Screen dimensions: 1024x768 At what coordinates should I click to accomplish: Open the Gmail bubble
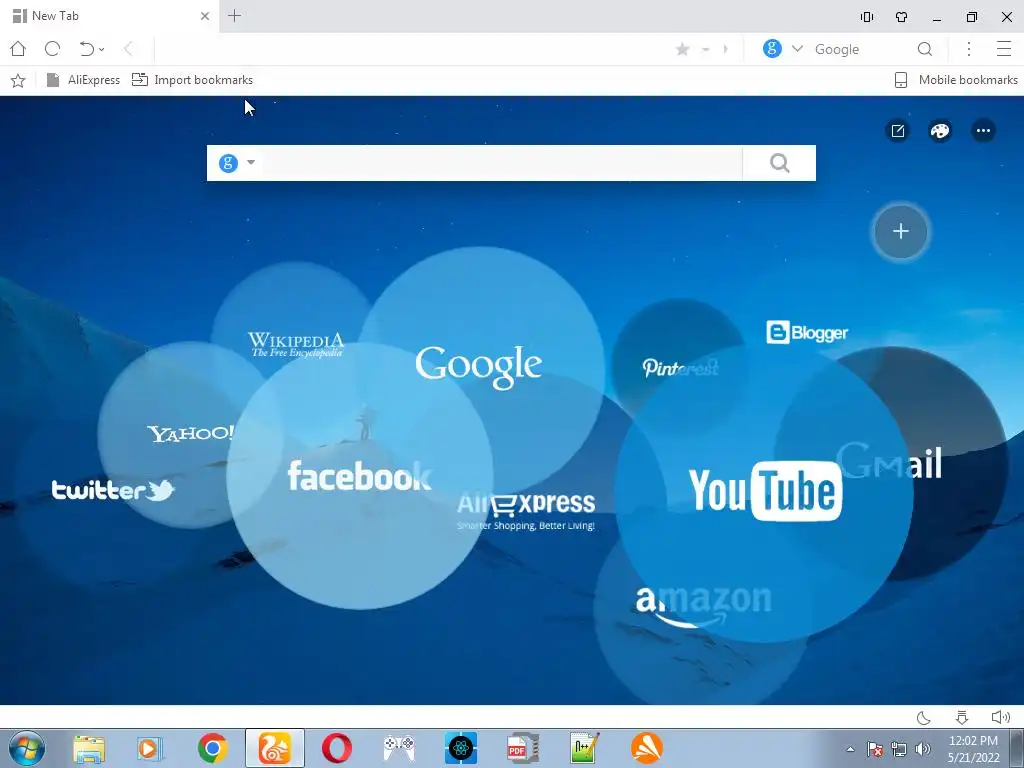889,462
